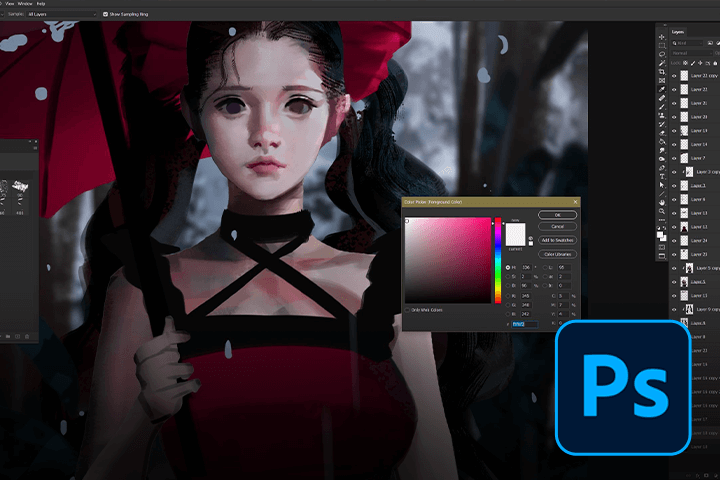Open Color Libraries button

click(x=557, y=254)
